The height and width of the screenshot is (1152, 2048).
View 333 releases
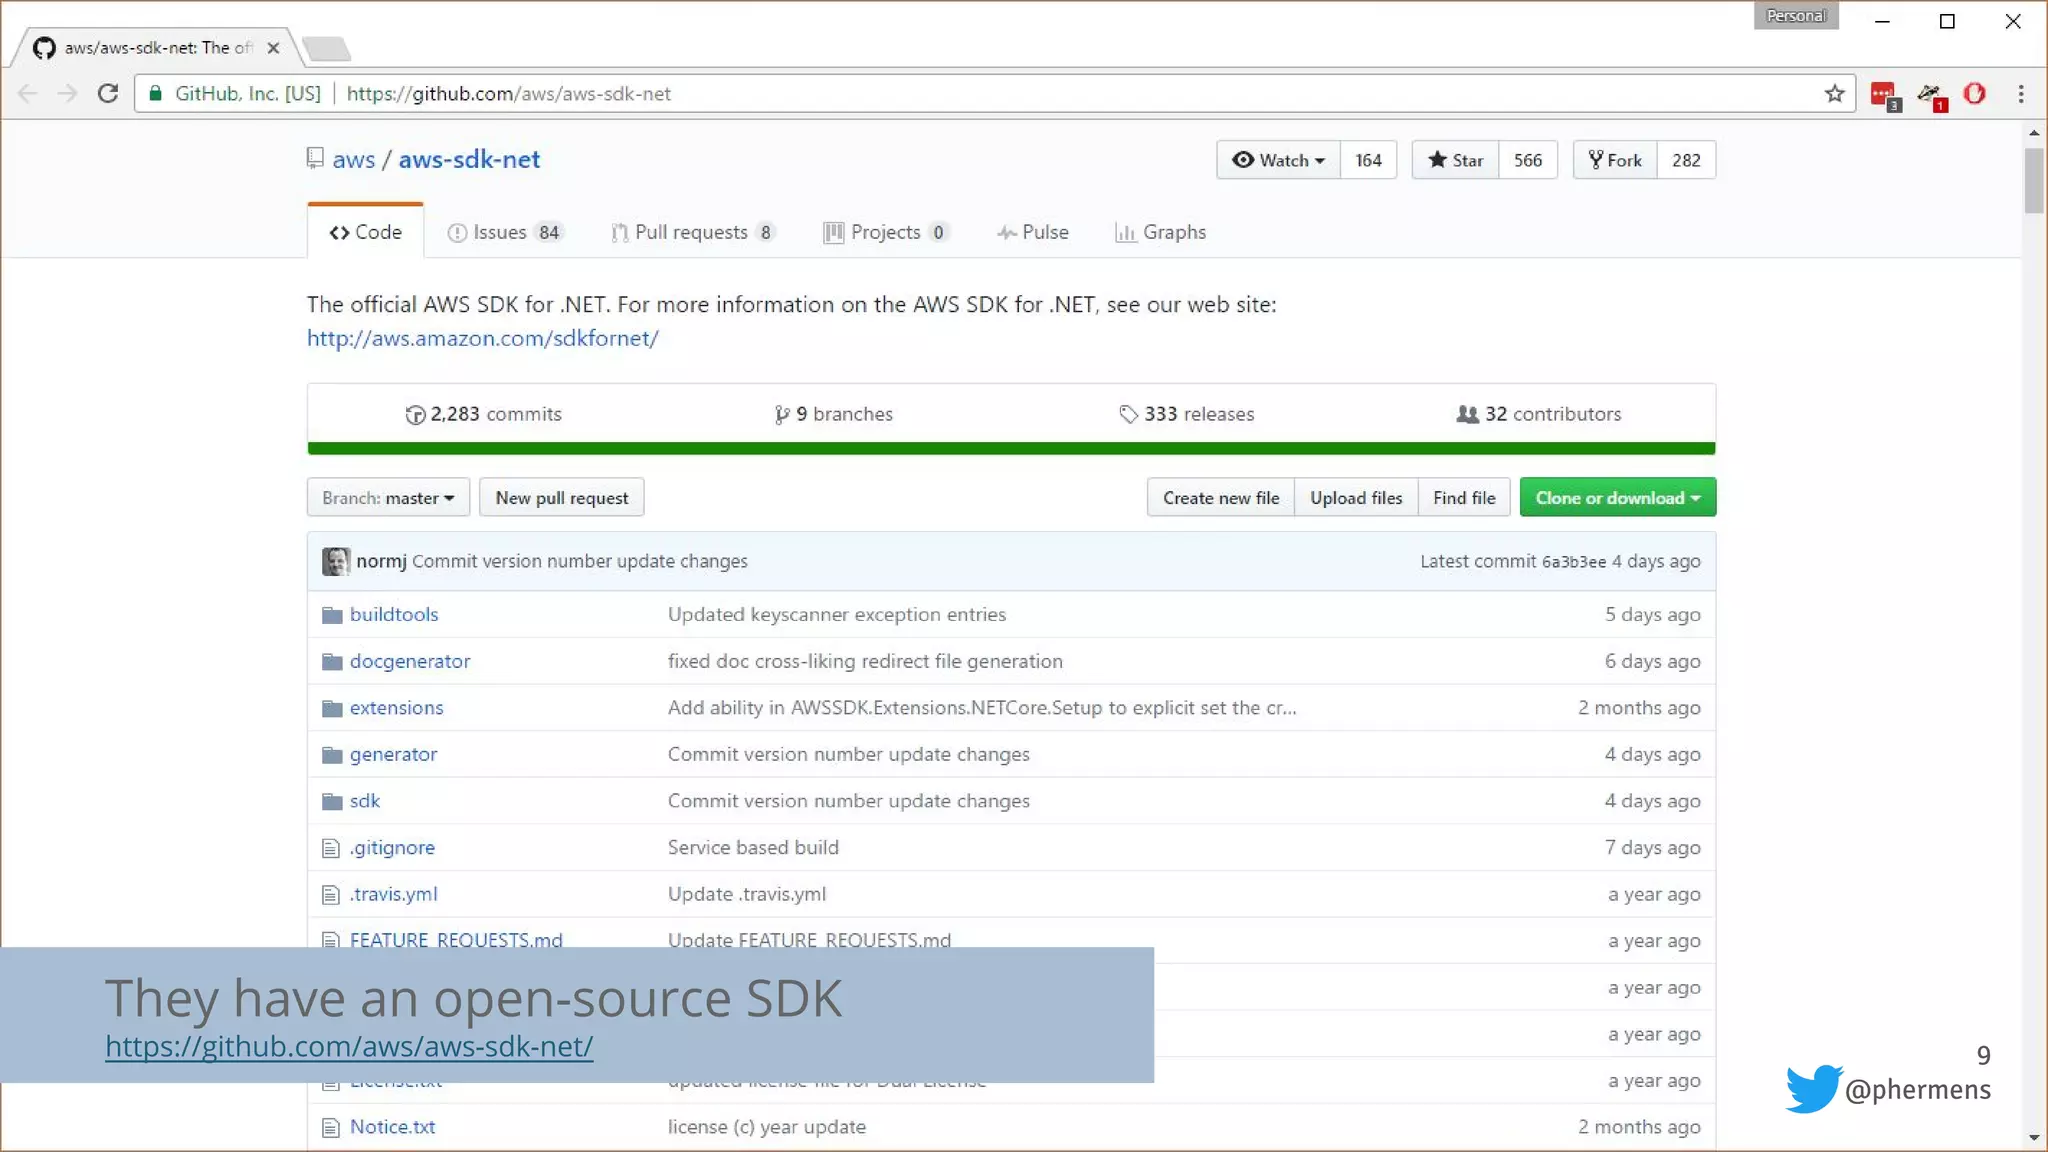pyautogui.click(x=1186, y=414)
